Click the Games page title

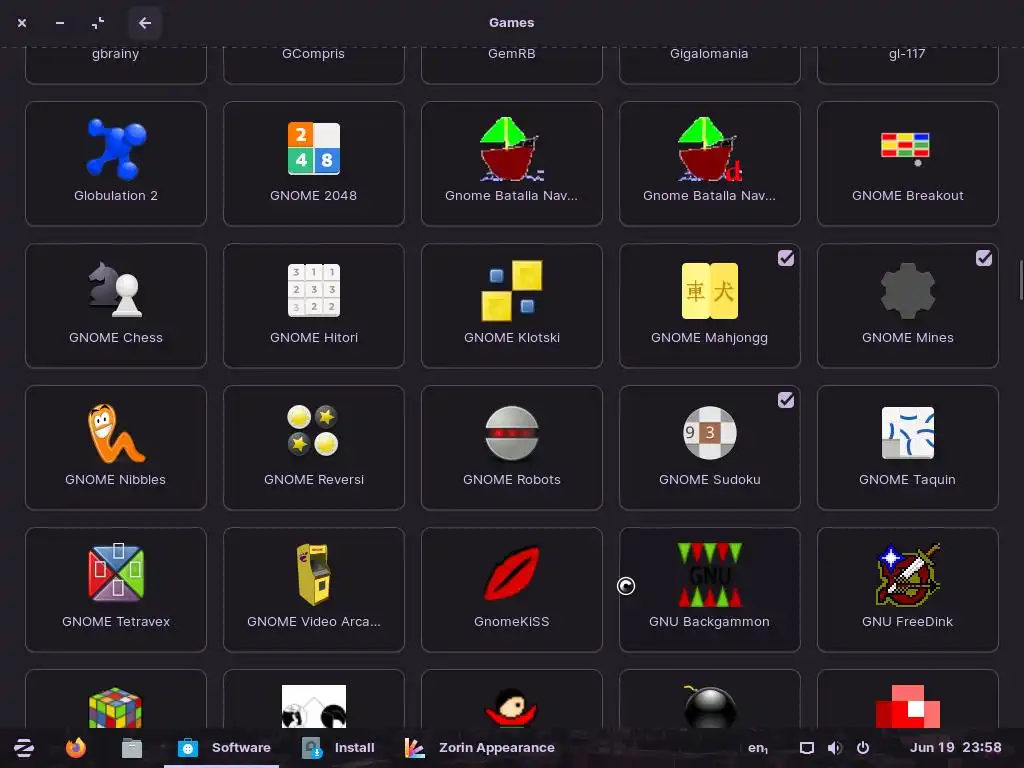[511, 23]
